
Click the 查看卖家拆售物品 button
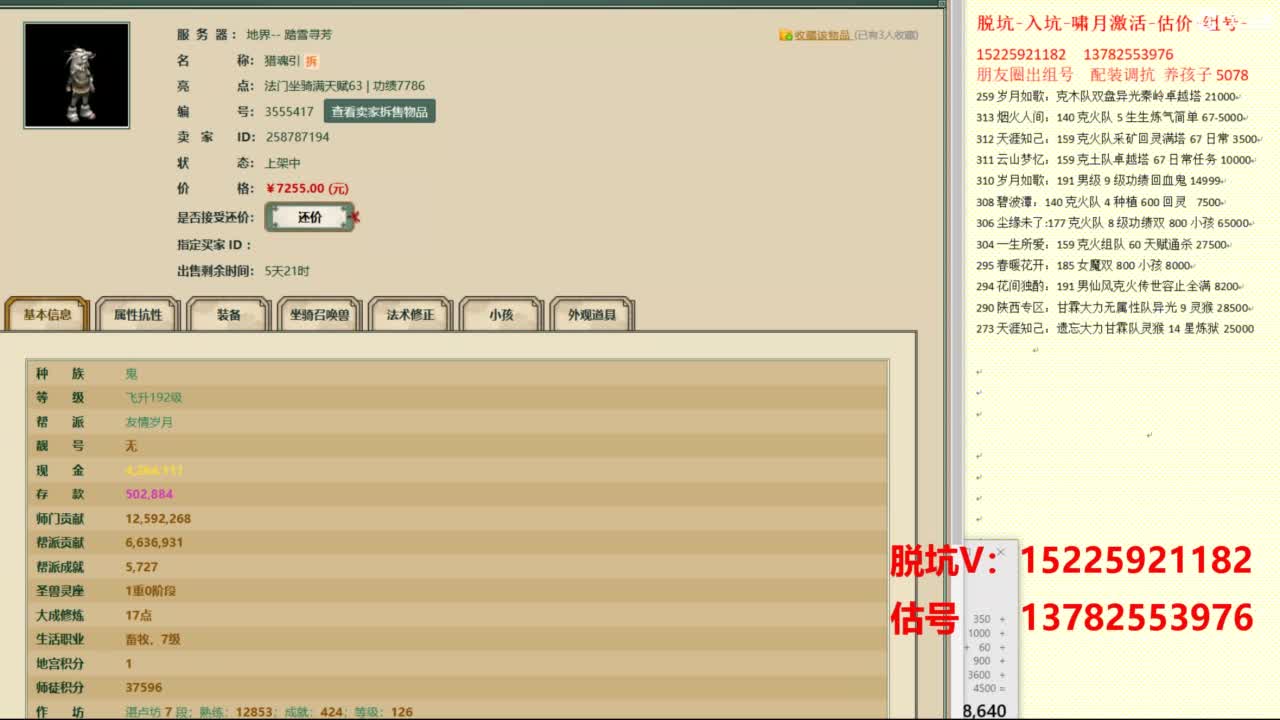click(x=380, y=112)
